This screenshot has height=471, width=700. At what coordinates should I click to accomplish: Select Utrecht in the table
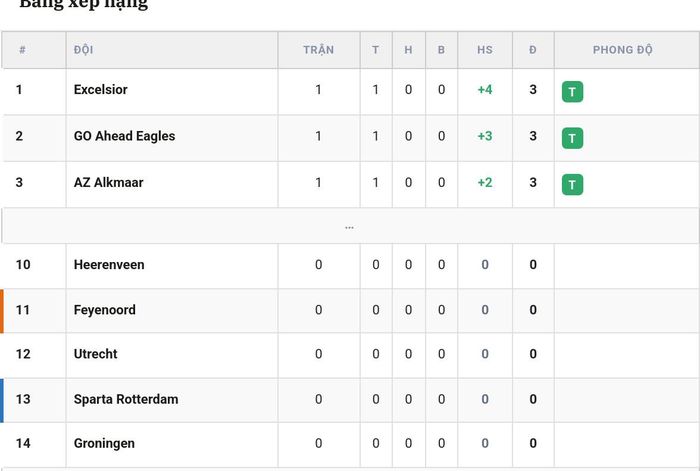coord(96,354)
